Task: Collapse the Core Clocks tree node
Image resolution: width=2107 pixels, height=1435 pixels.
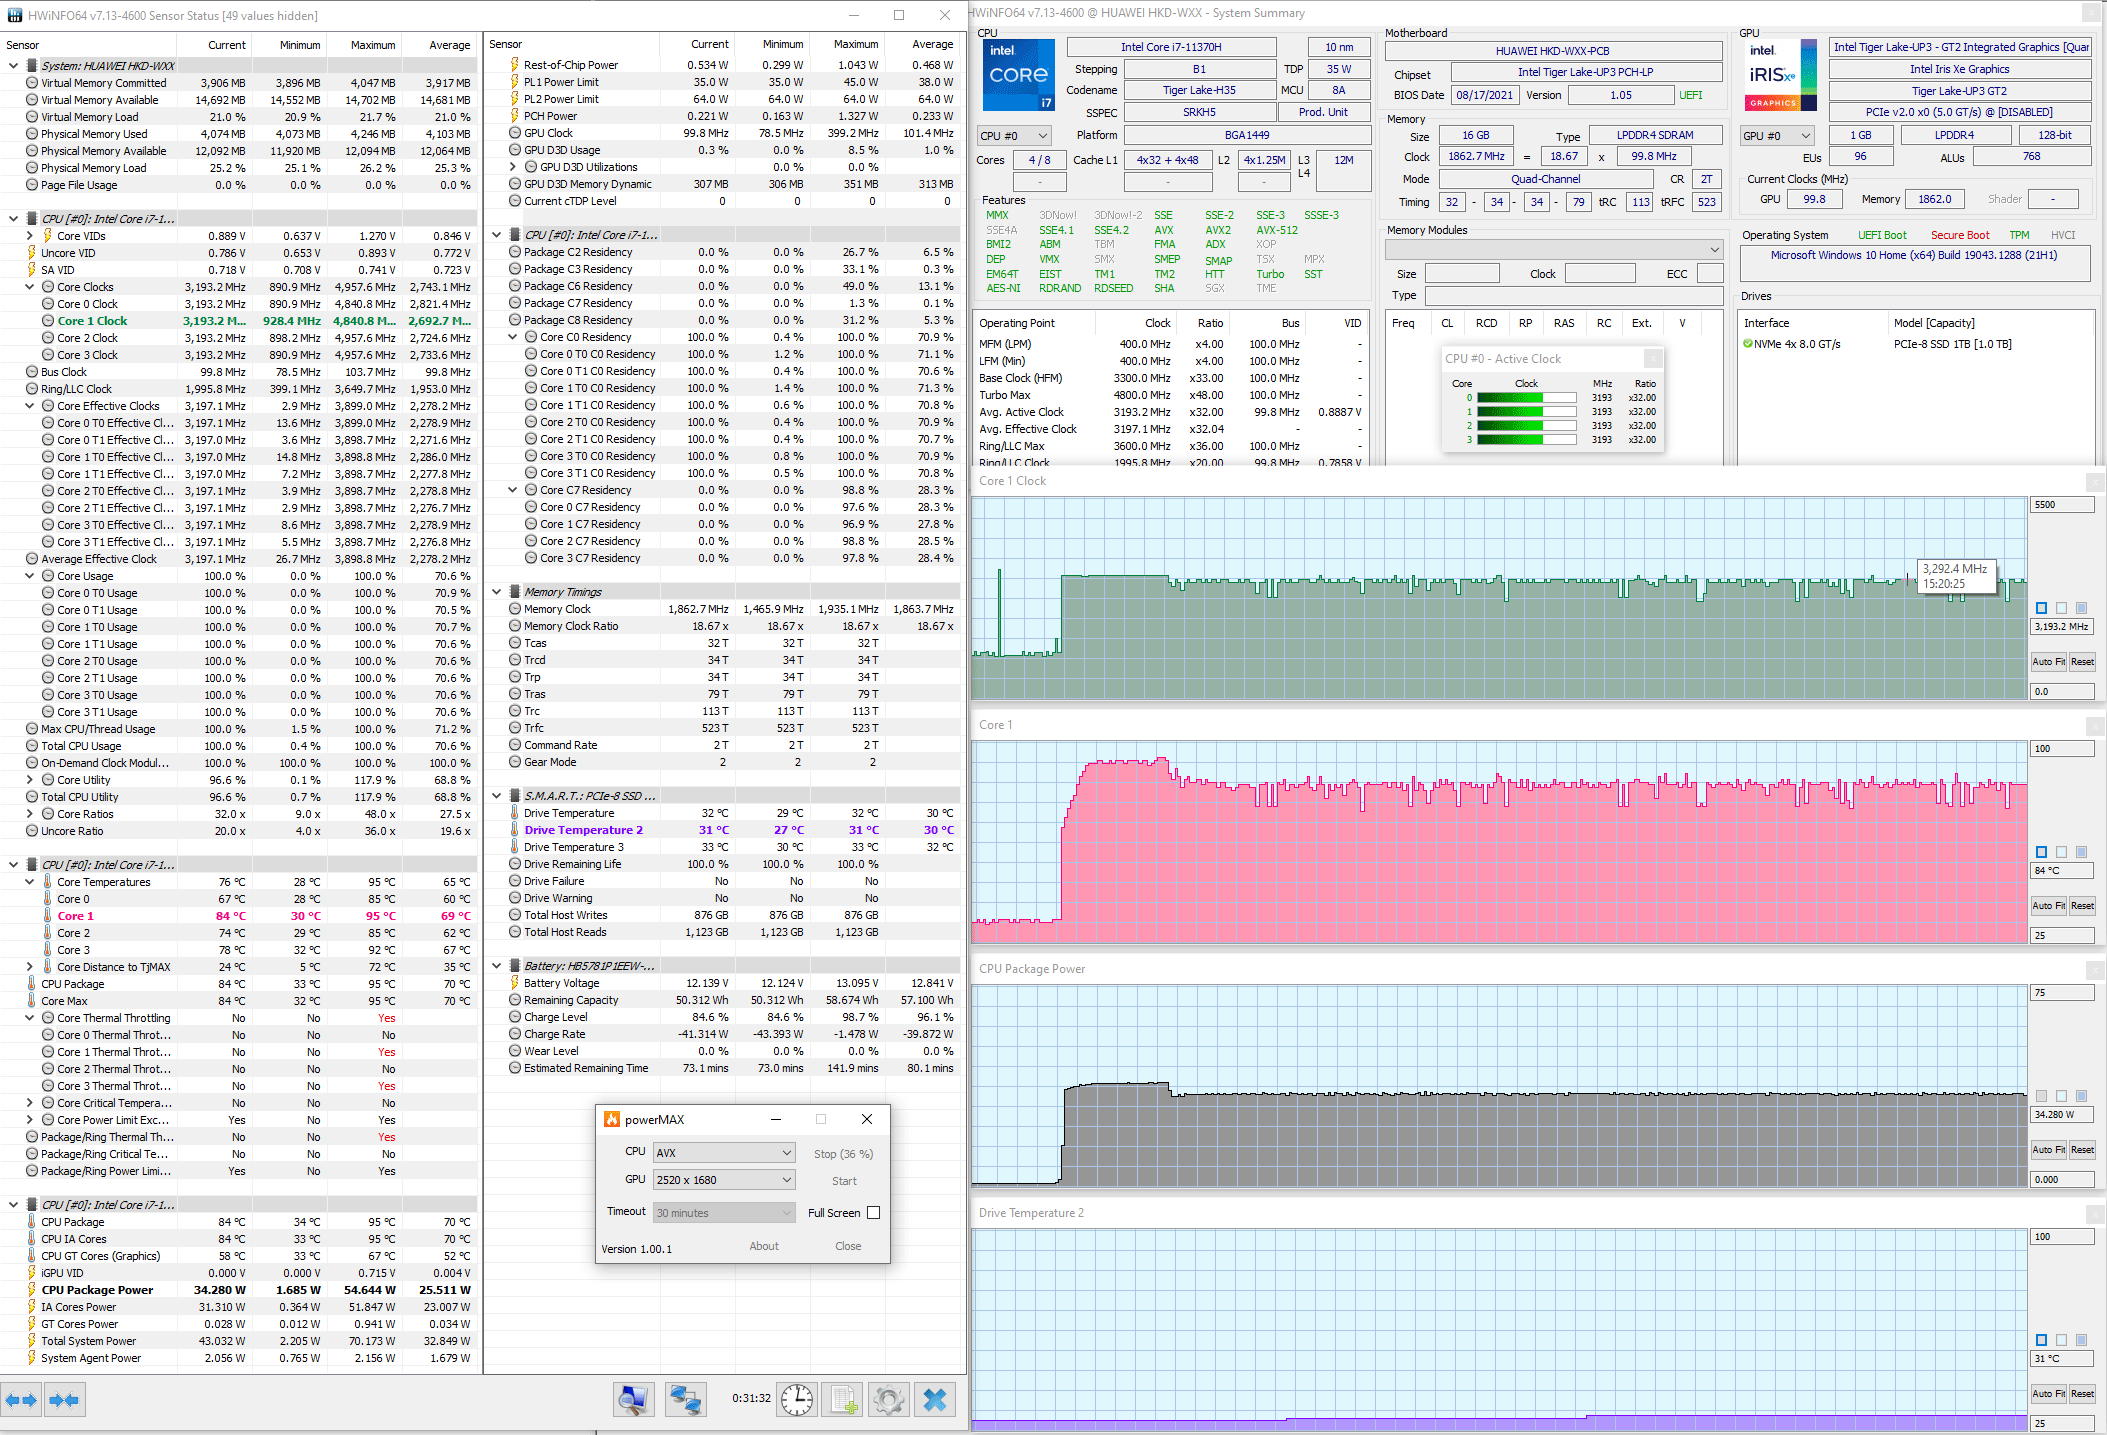Action: pyautogui.click(x=30, y=287)
